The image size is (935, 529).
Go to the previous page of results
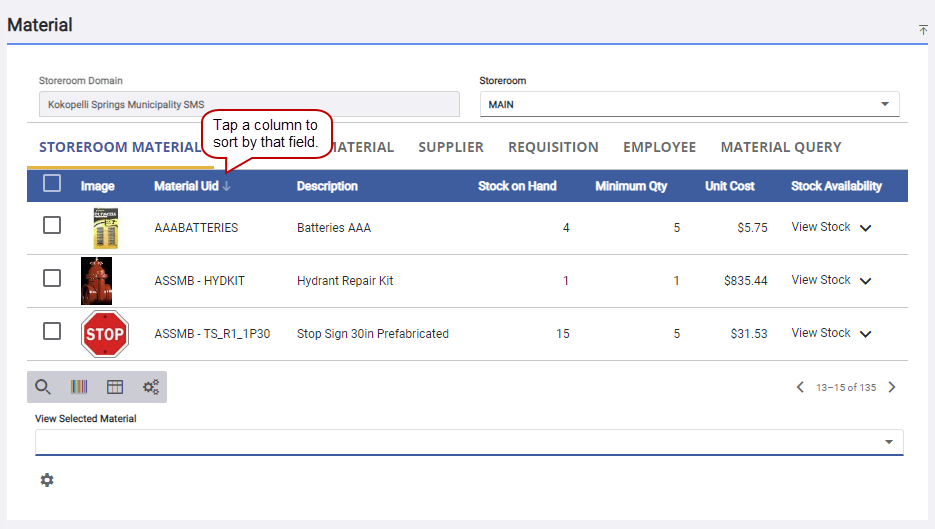click(800, 387)
